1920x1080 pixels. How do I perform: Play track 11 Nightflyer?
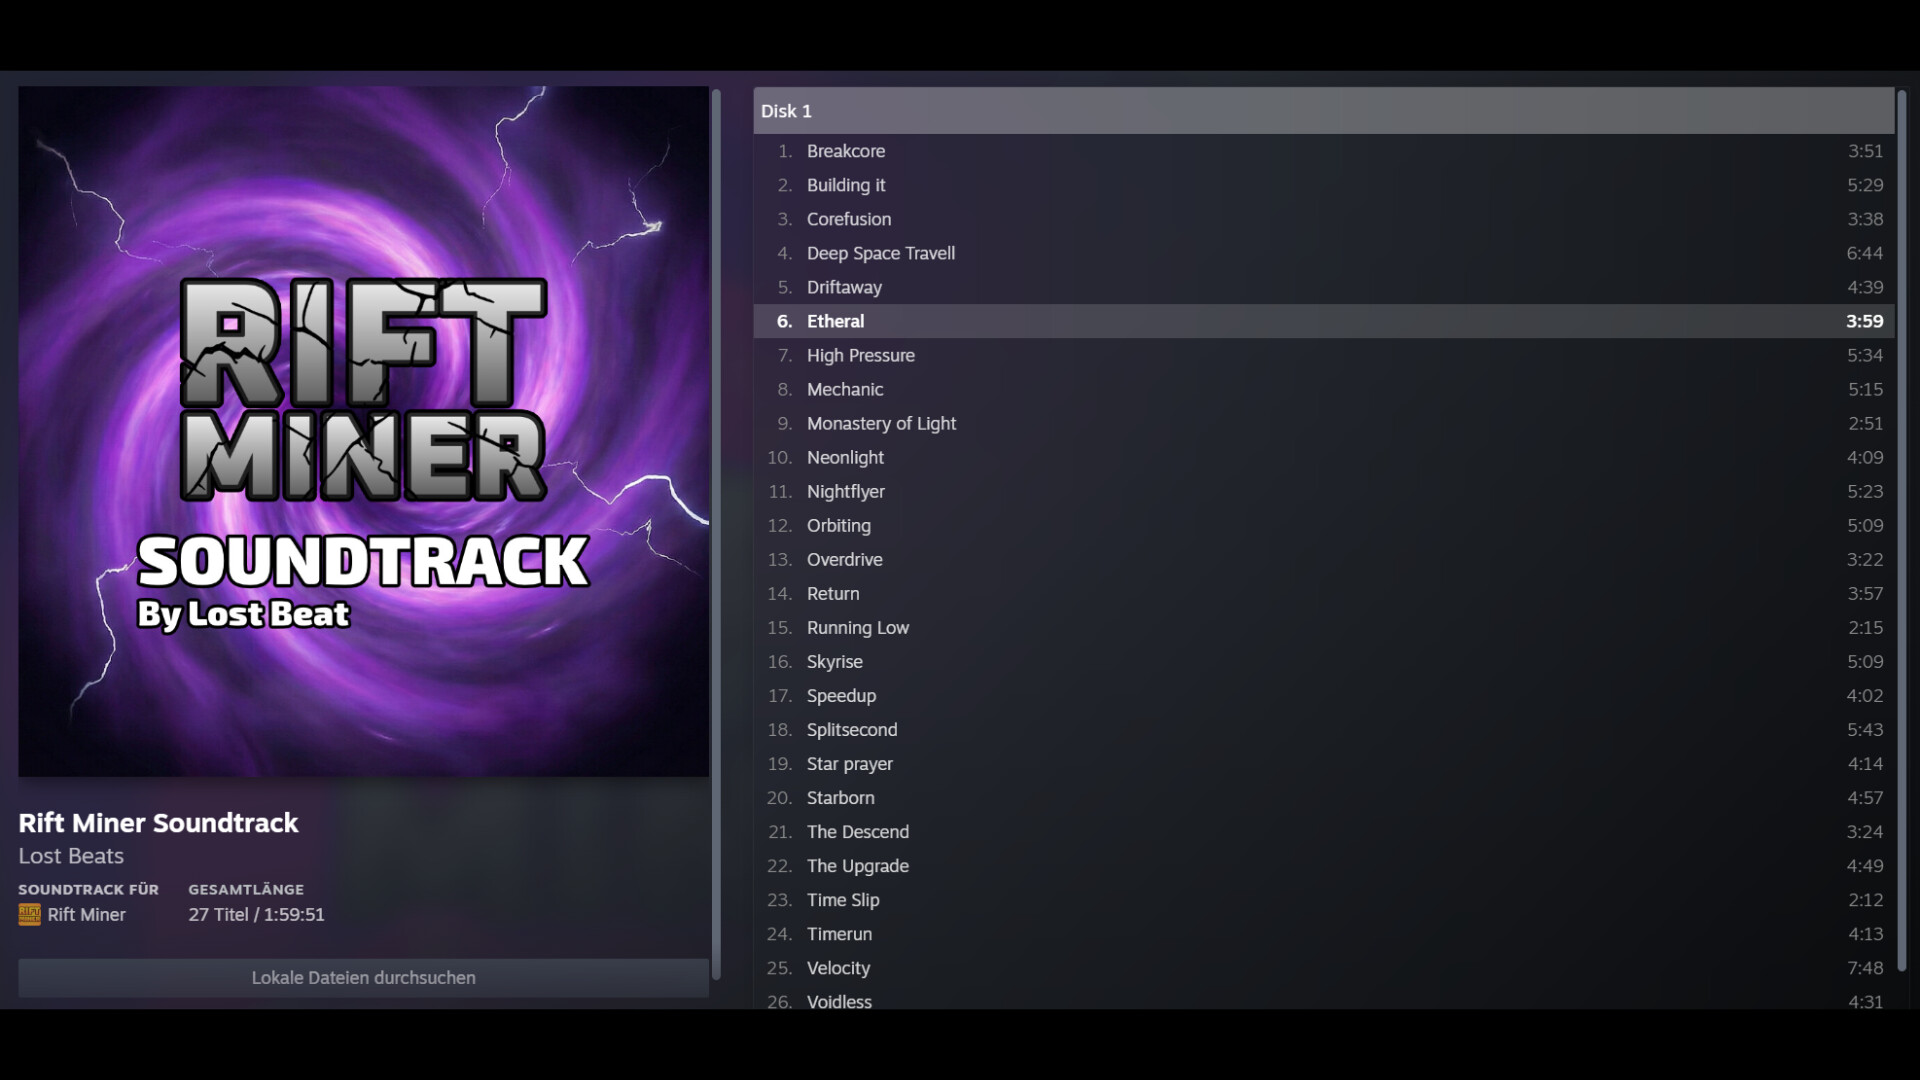845,491
